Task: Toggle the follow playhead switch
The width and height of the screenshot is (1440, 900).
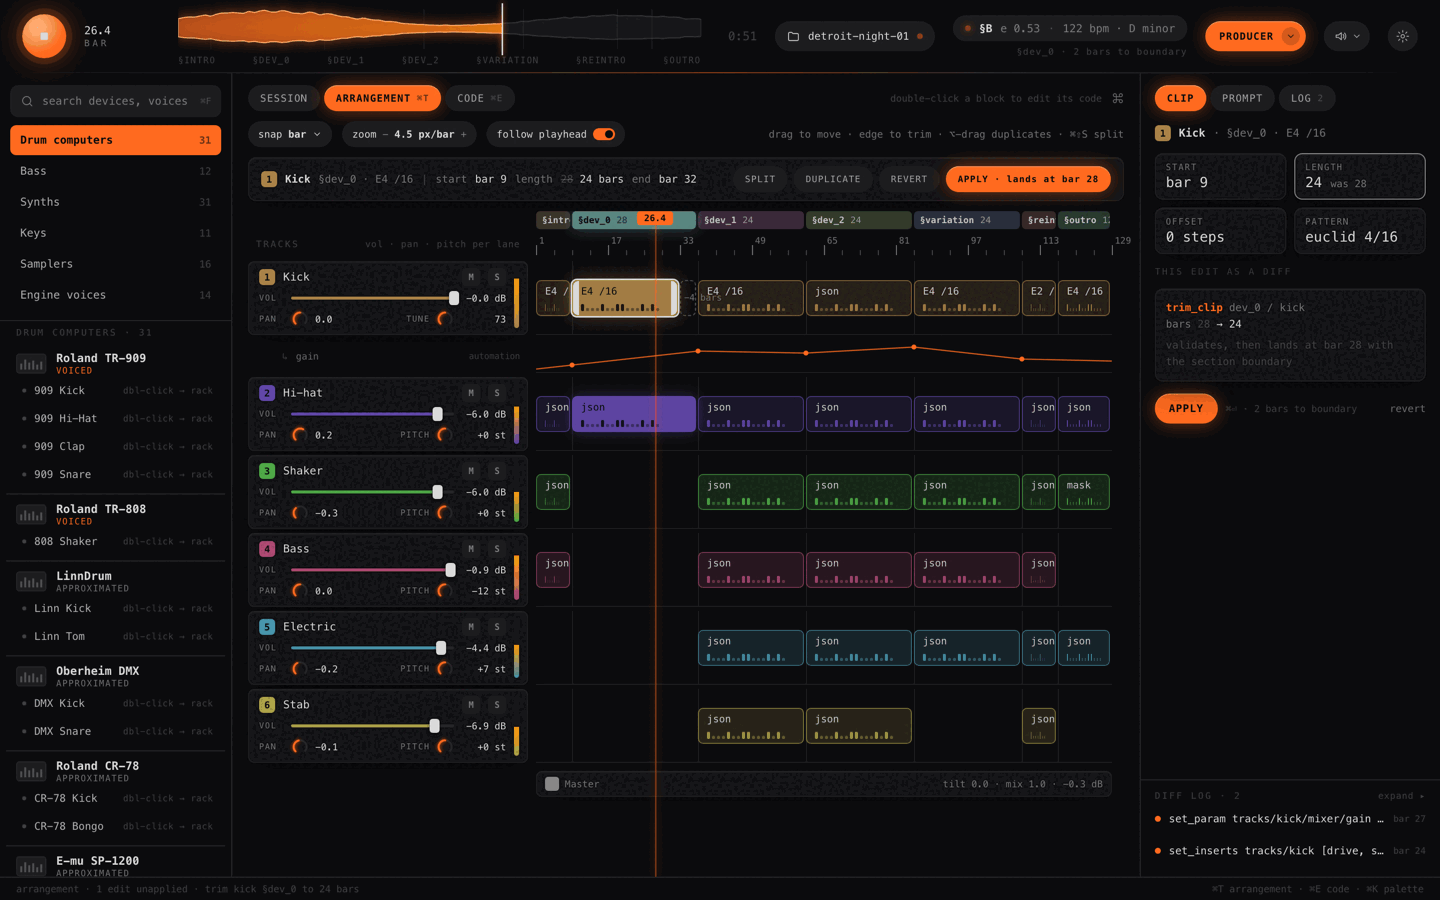Action: tap(604, 134)
